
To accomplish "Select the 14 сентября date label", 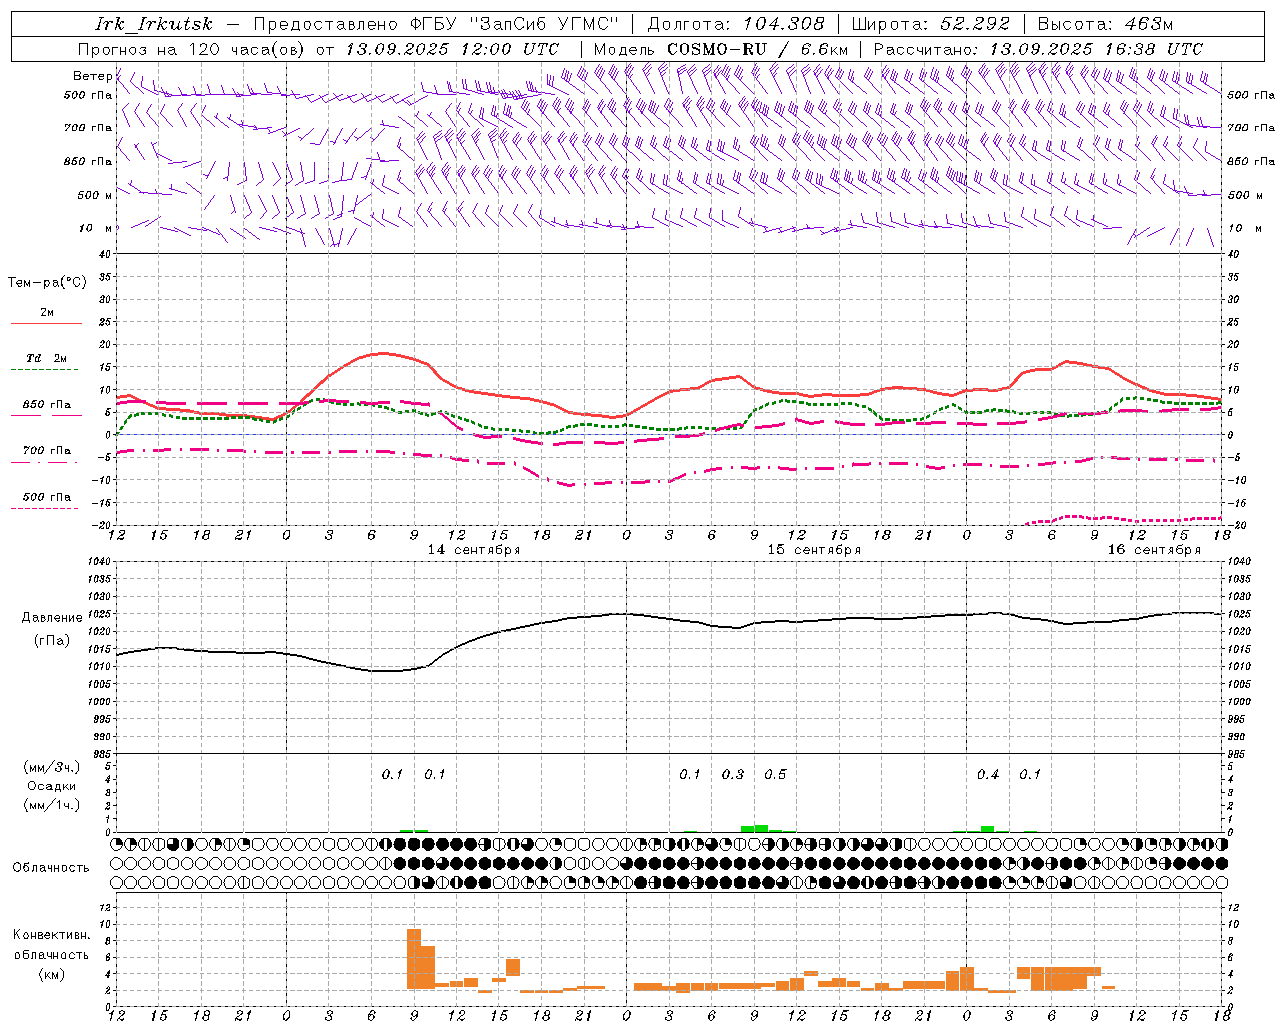I will point(474,550).
